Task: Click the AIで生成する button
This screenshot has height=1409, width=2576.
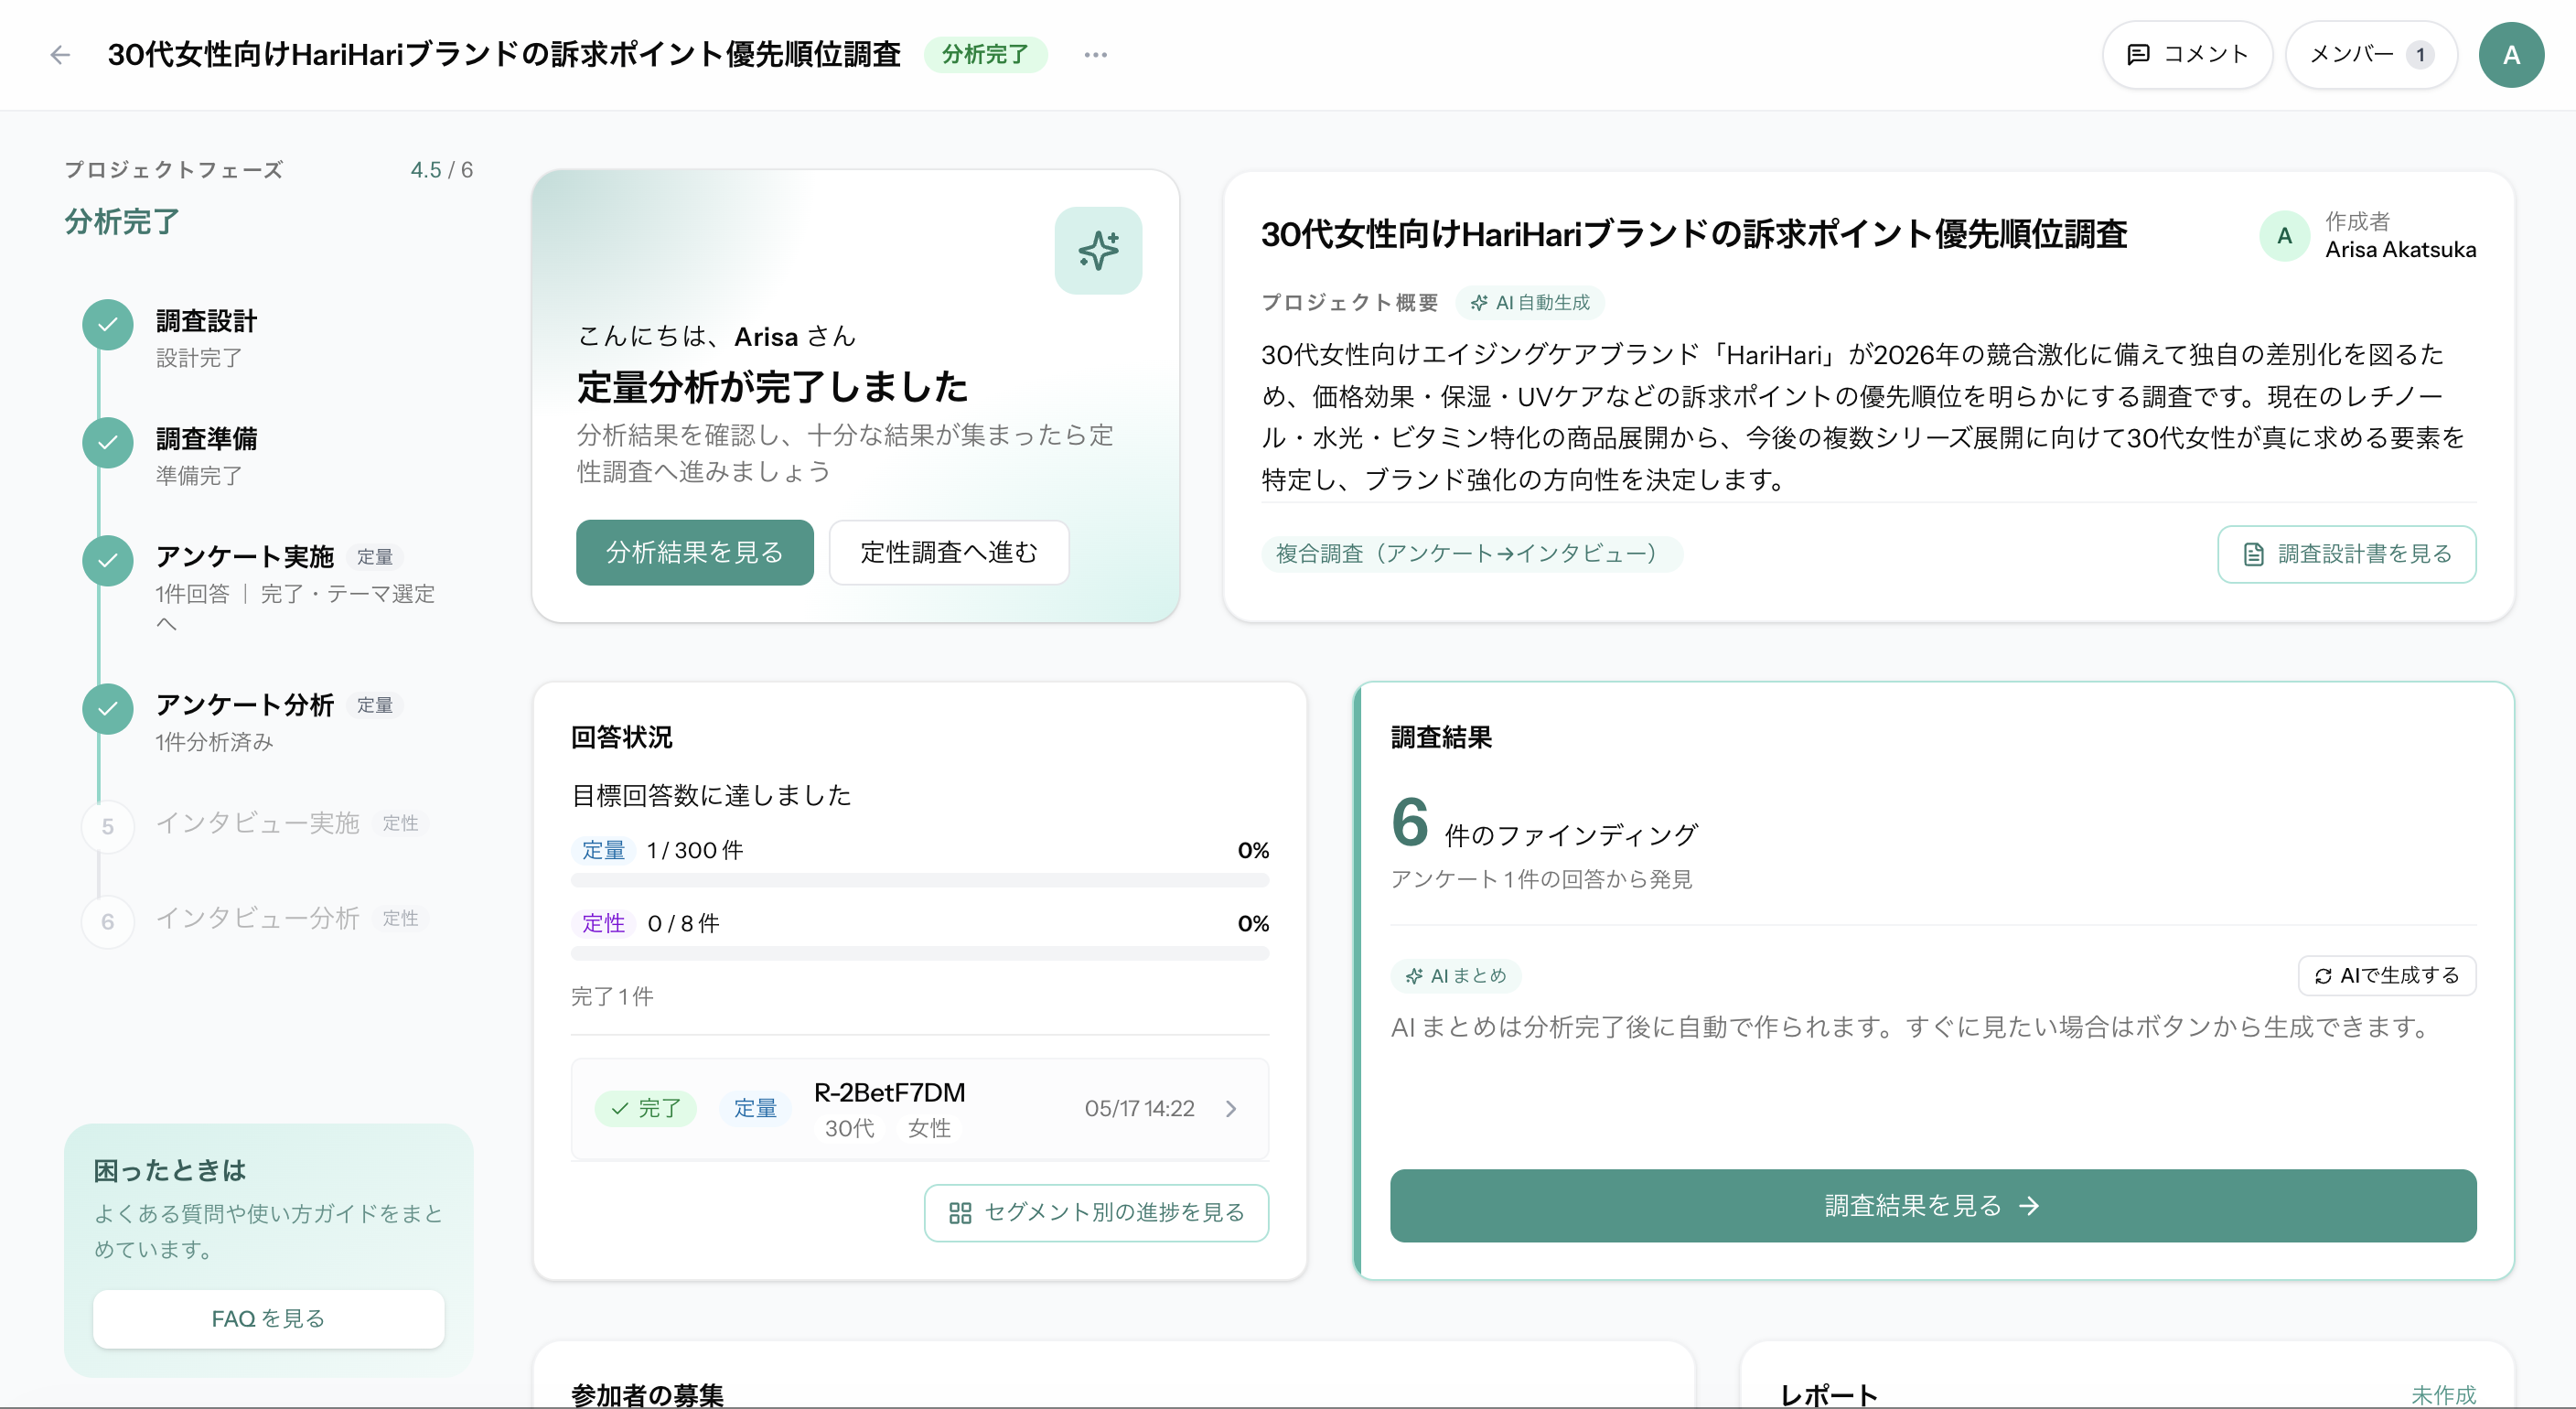Action: point(2387,976)
